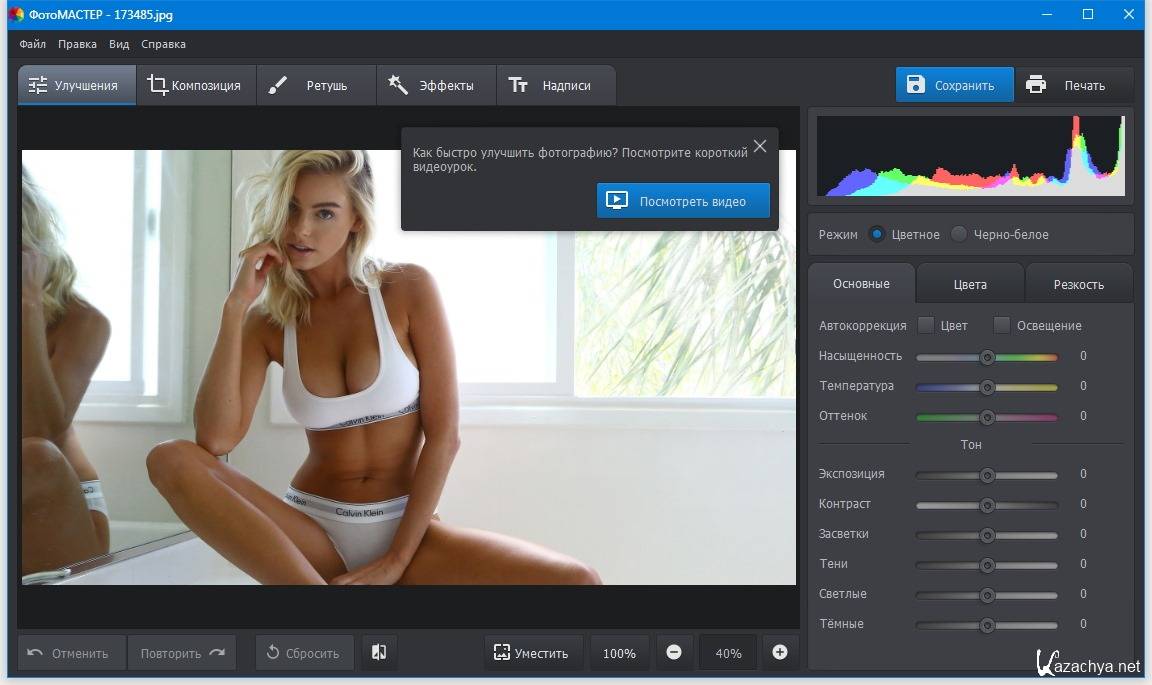Click the Уместить fit-to-screen button

(x=533, y=653)
